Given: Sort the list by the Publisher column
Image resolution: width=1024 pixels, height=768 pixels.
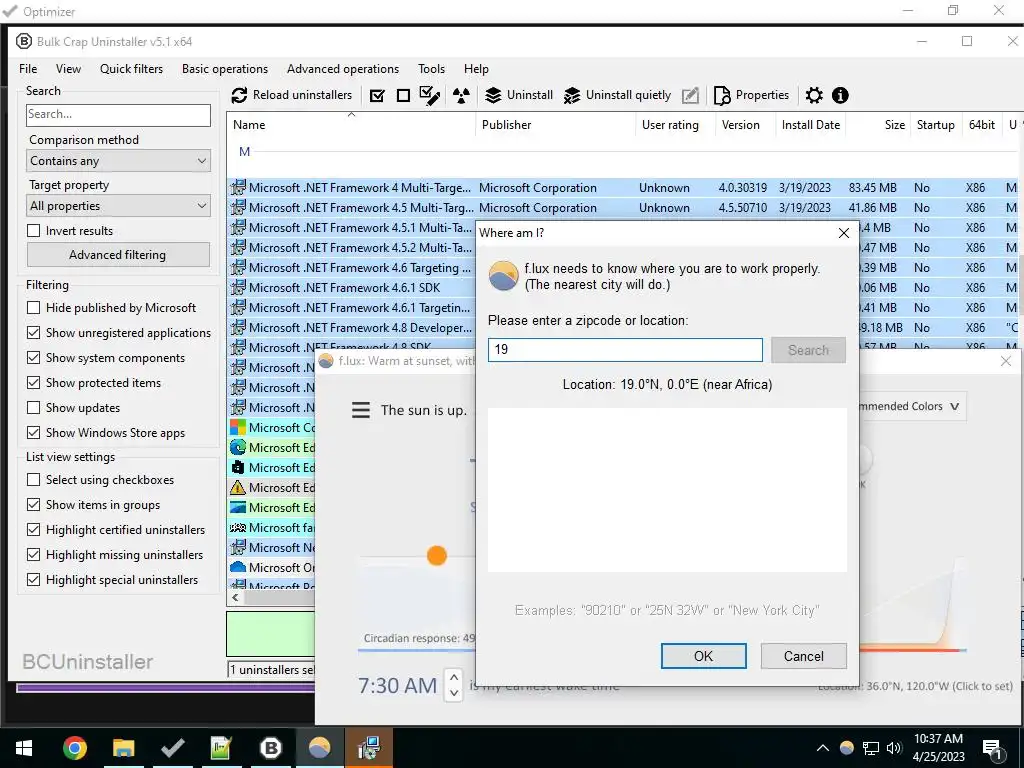Looking at the screenshot, I should click(x=555, y=125).
